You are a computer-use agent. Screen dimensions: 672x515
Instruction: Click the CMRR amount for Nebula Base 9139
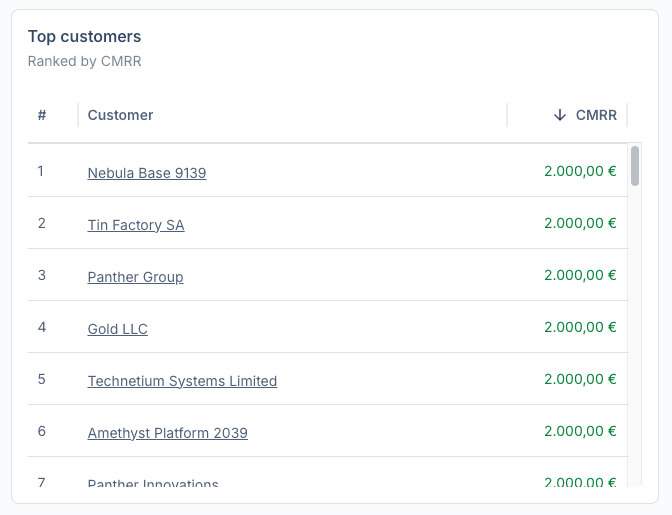[580, 171]
